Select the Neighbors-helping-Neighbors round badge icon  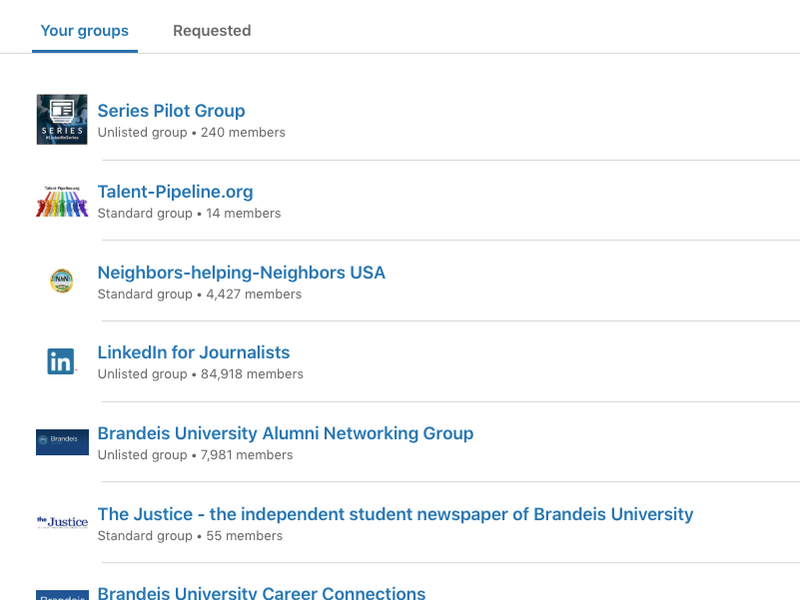click(62, 281)
